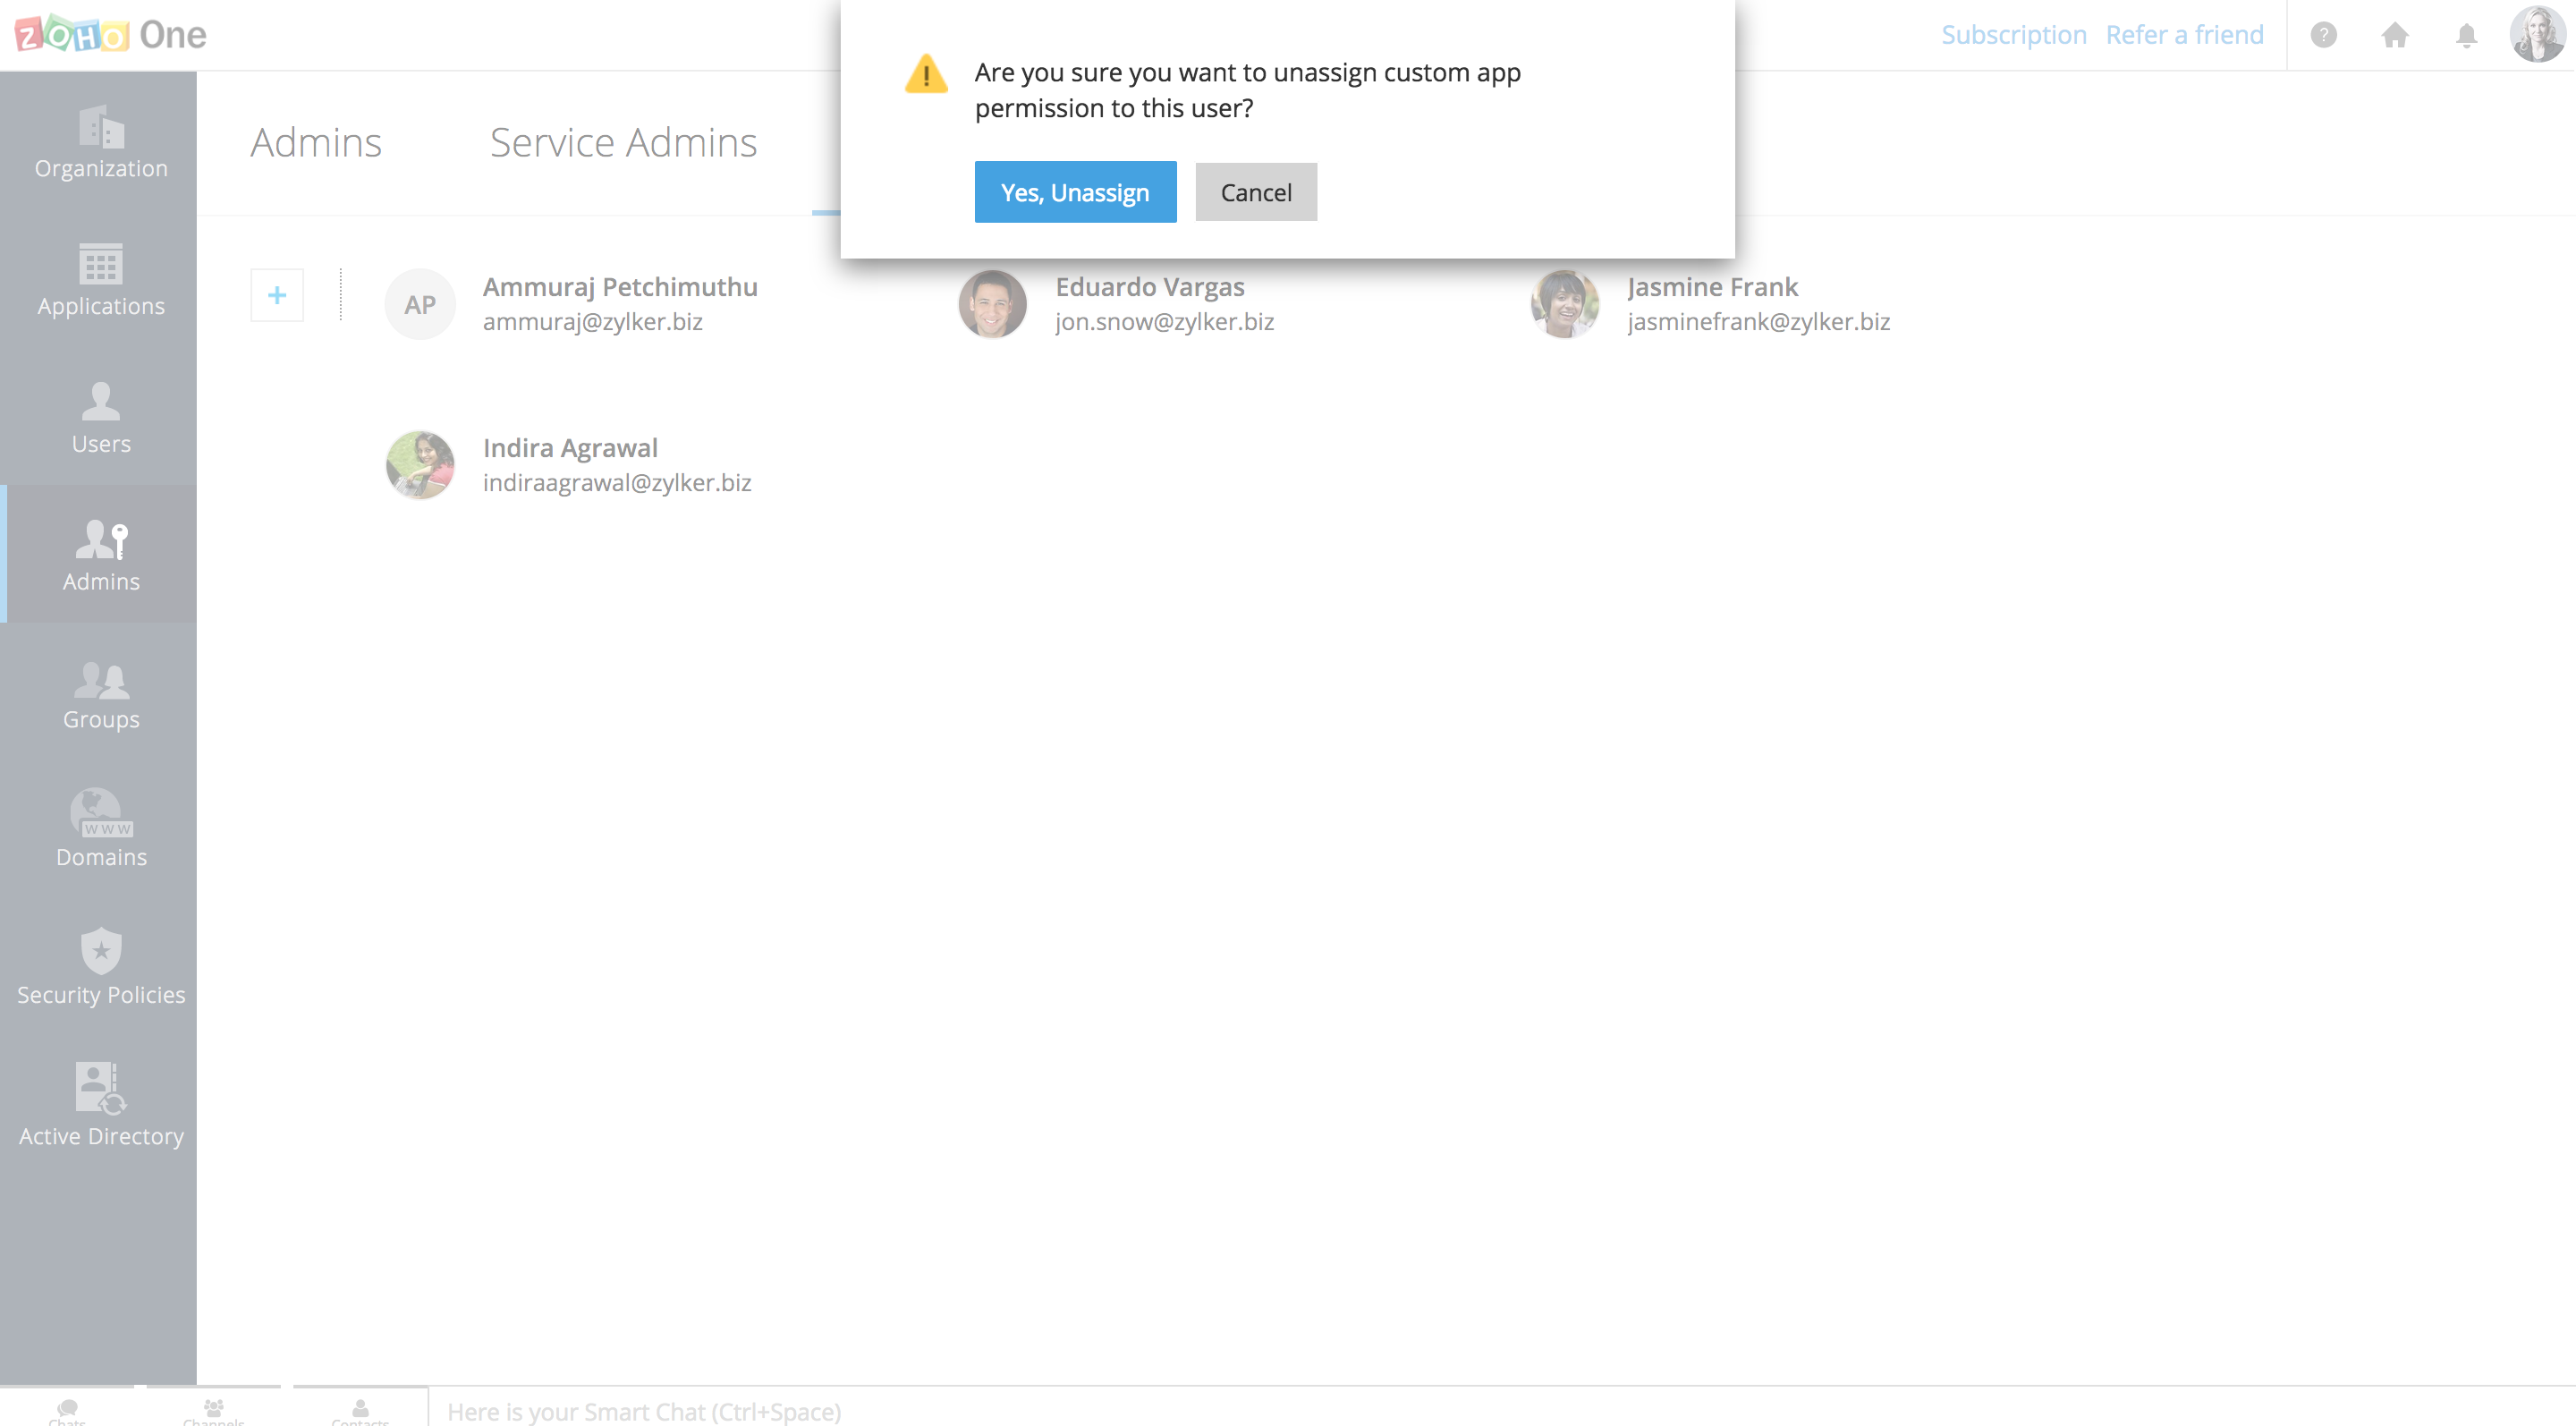This screenshot has width=2576, height=1426.
Task: Switch to the Service Admins tab
Action: click(623, 142)
